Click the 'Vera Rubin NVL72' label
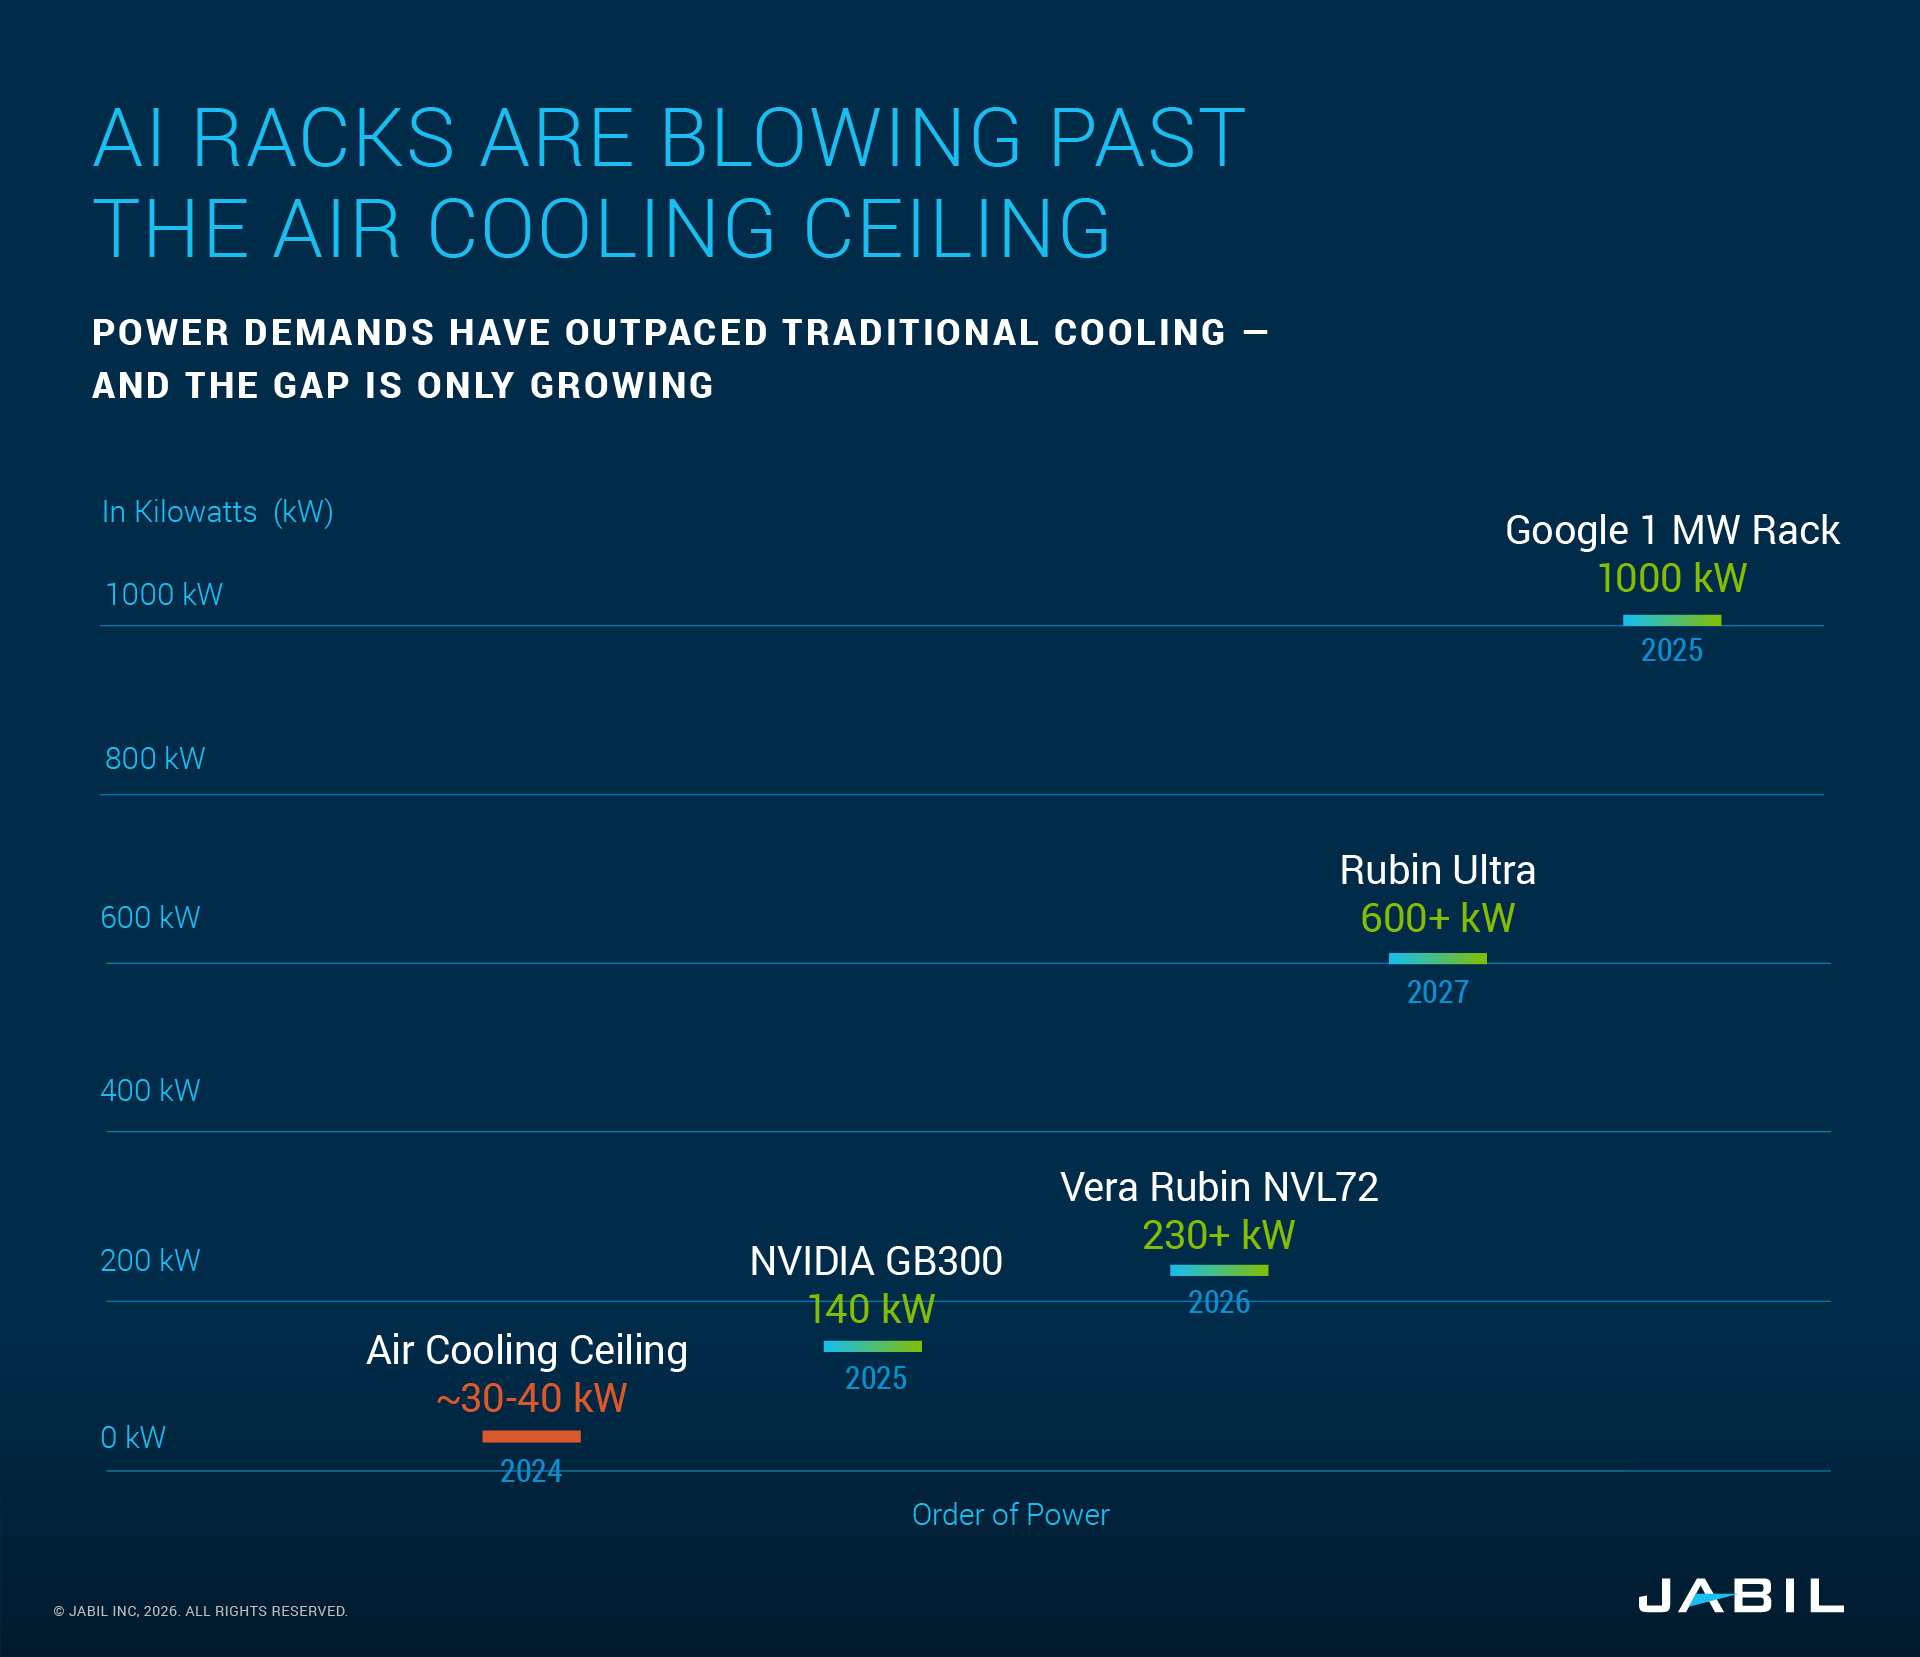 click(x=1219, y=1187)
